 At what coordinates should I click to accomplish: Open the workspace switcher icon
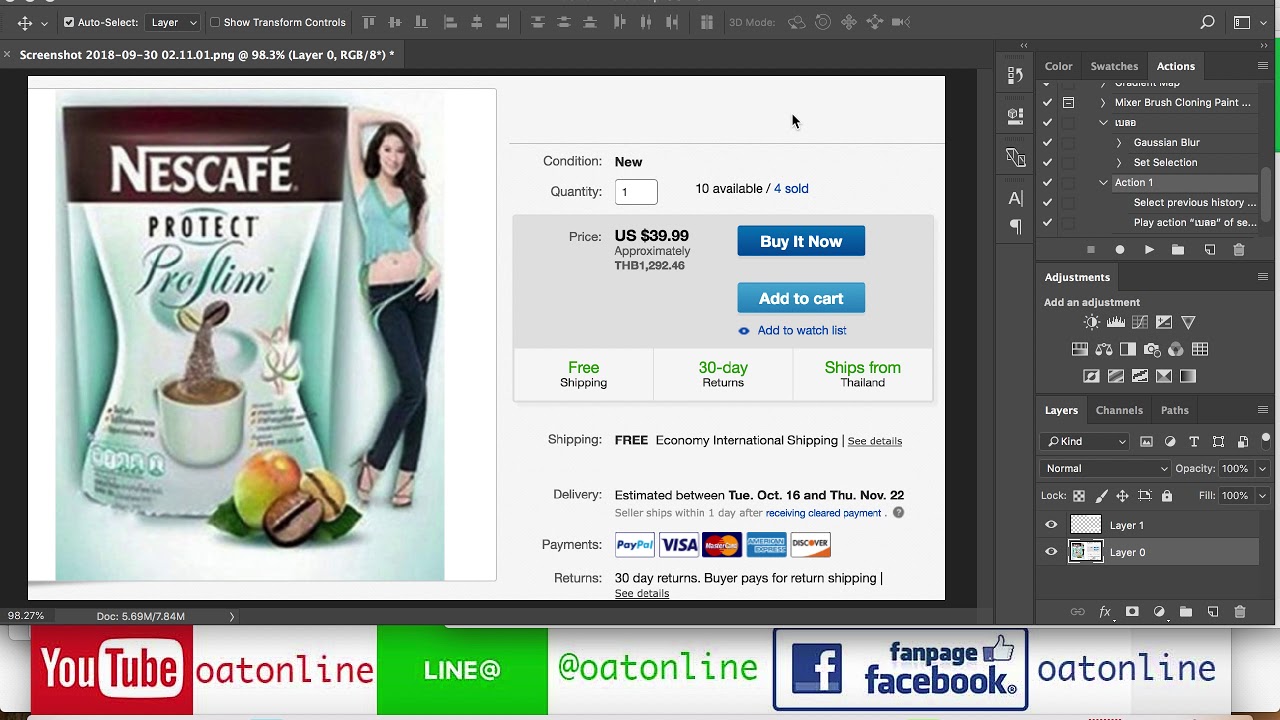pyautogui.click(x=1242, y=22)
